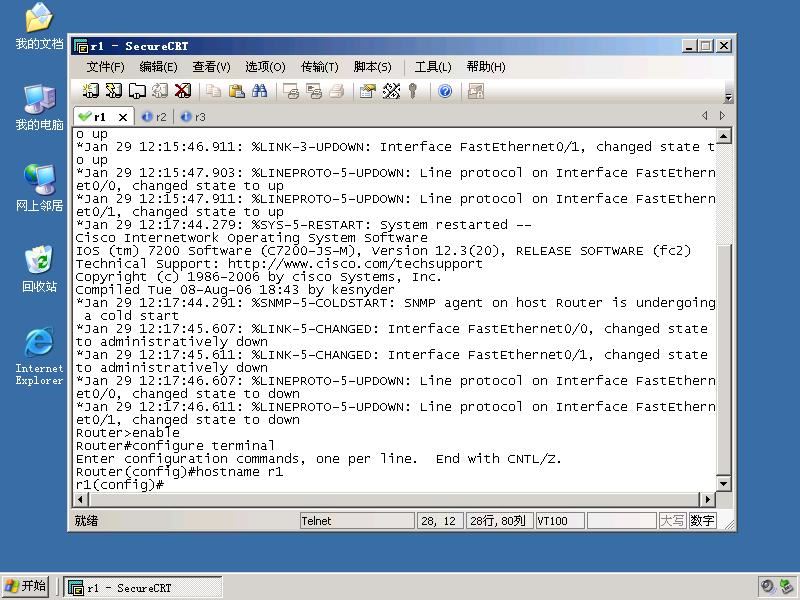Switch to the r2 session tab

point(155,117)
